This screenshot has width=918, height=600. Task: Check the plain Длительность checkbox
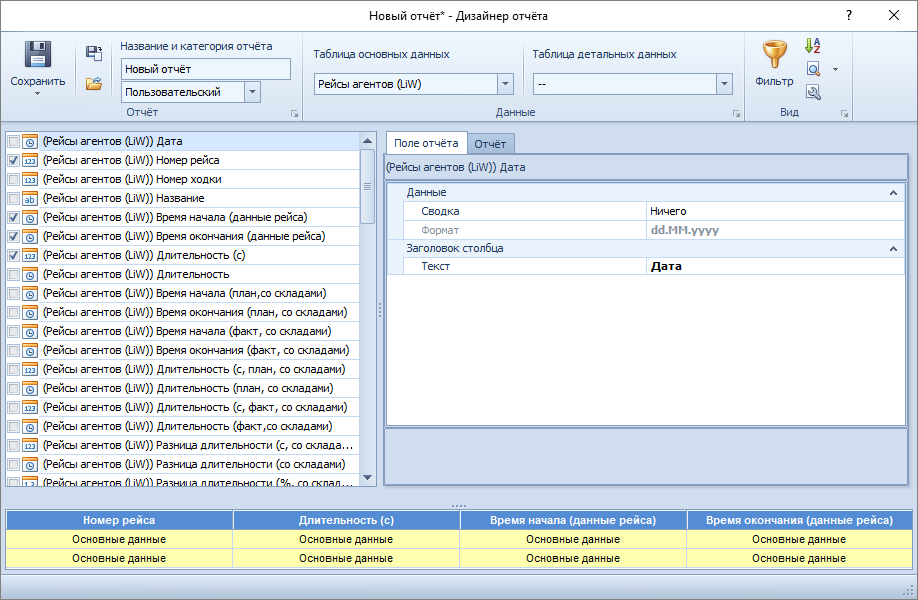tap(13, 275)
